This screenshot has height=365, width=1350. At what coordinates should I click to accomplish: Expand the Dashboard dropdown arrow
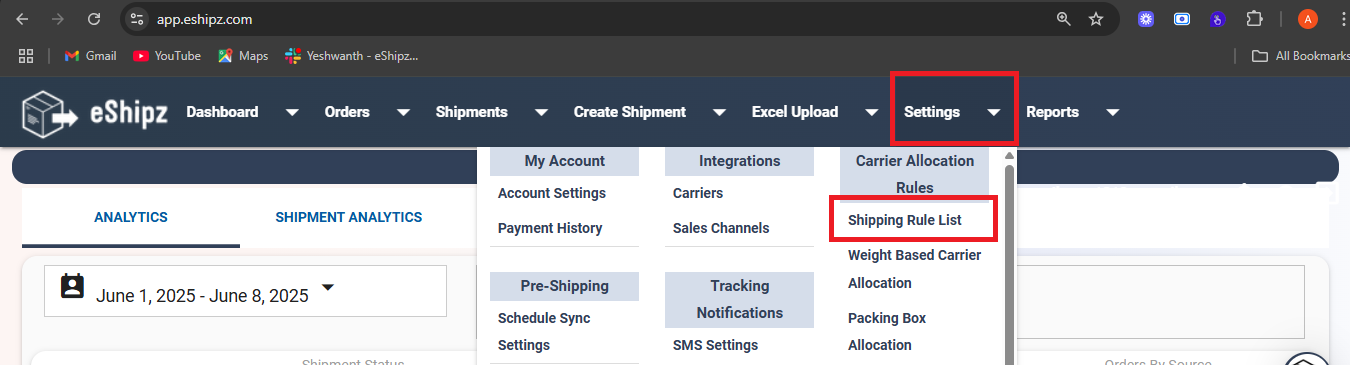click(x=292, y=113)
